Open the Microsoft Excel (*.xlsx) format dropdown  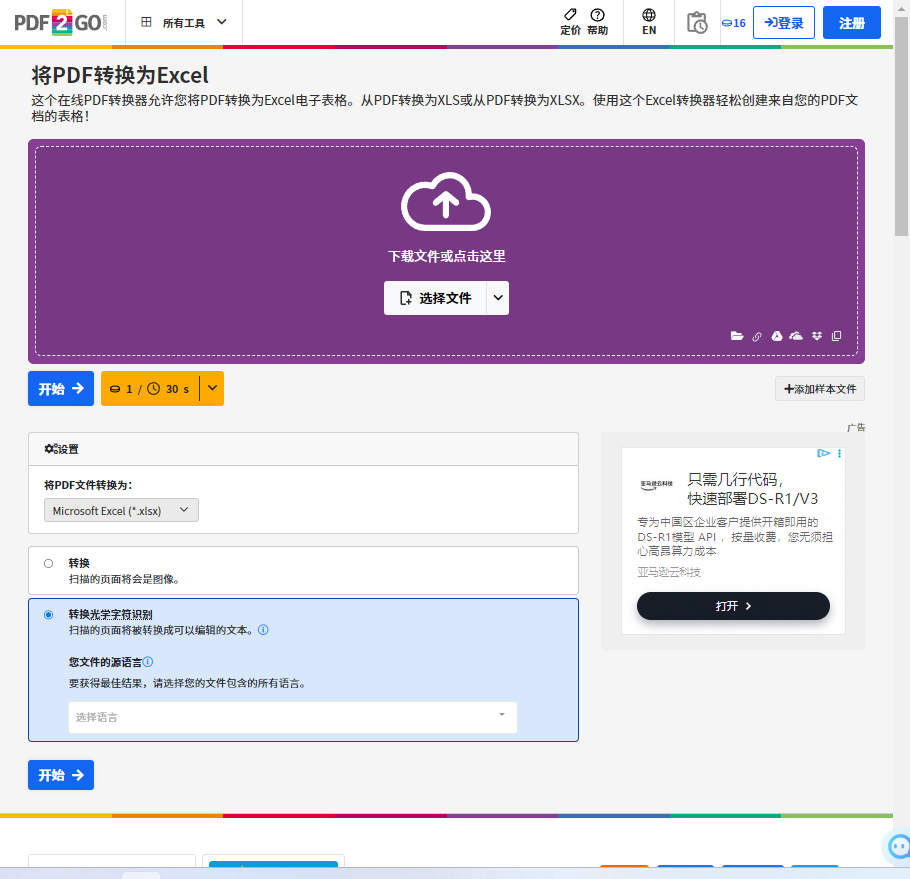click(121, 510)
